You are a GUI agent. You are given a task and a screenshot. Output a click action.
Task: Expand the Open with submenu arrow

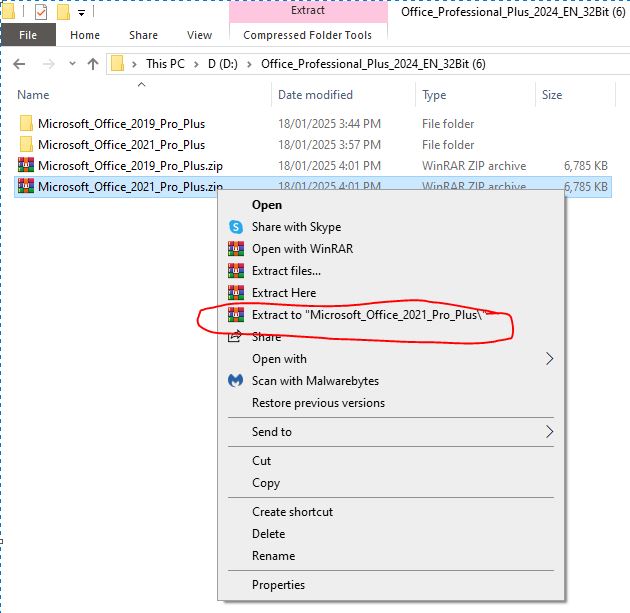pyautogui.click(x=549, y=359)
